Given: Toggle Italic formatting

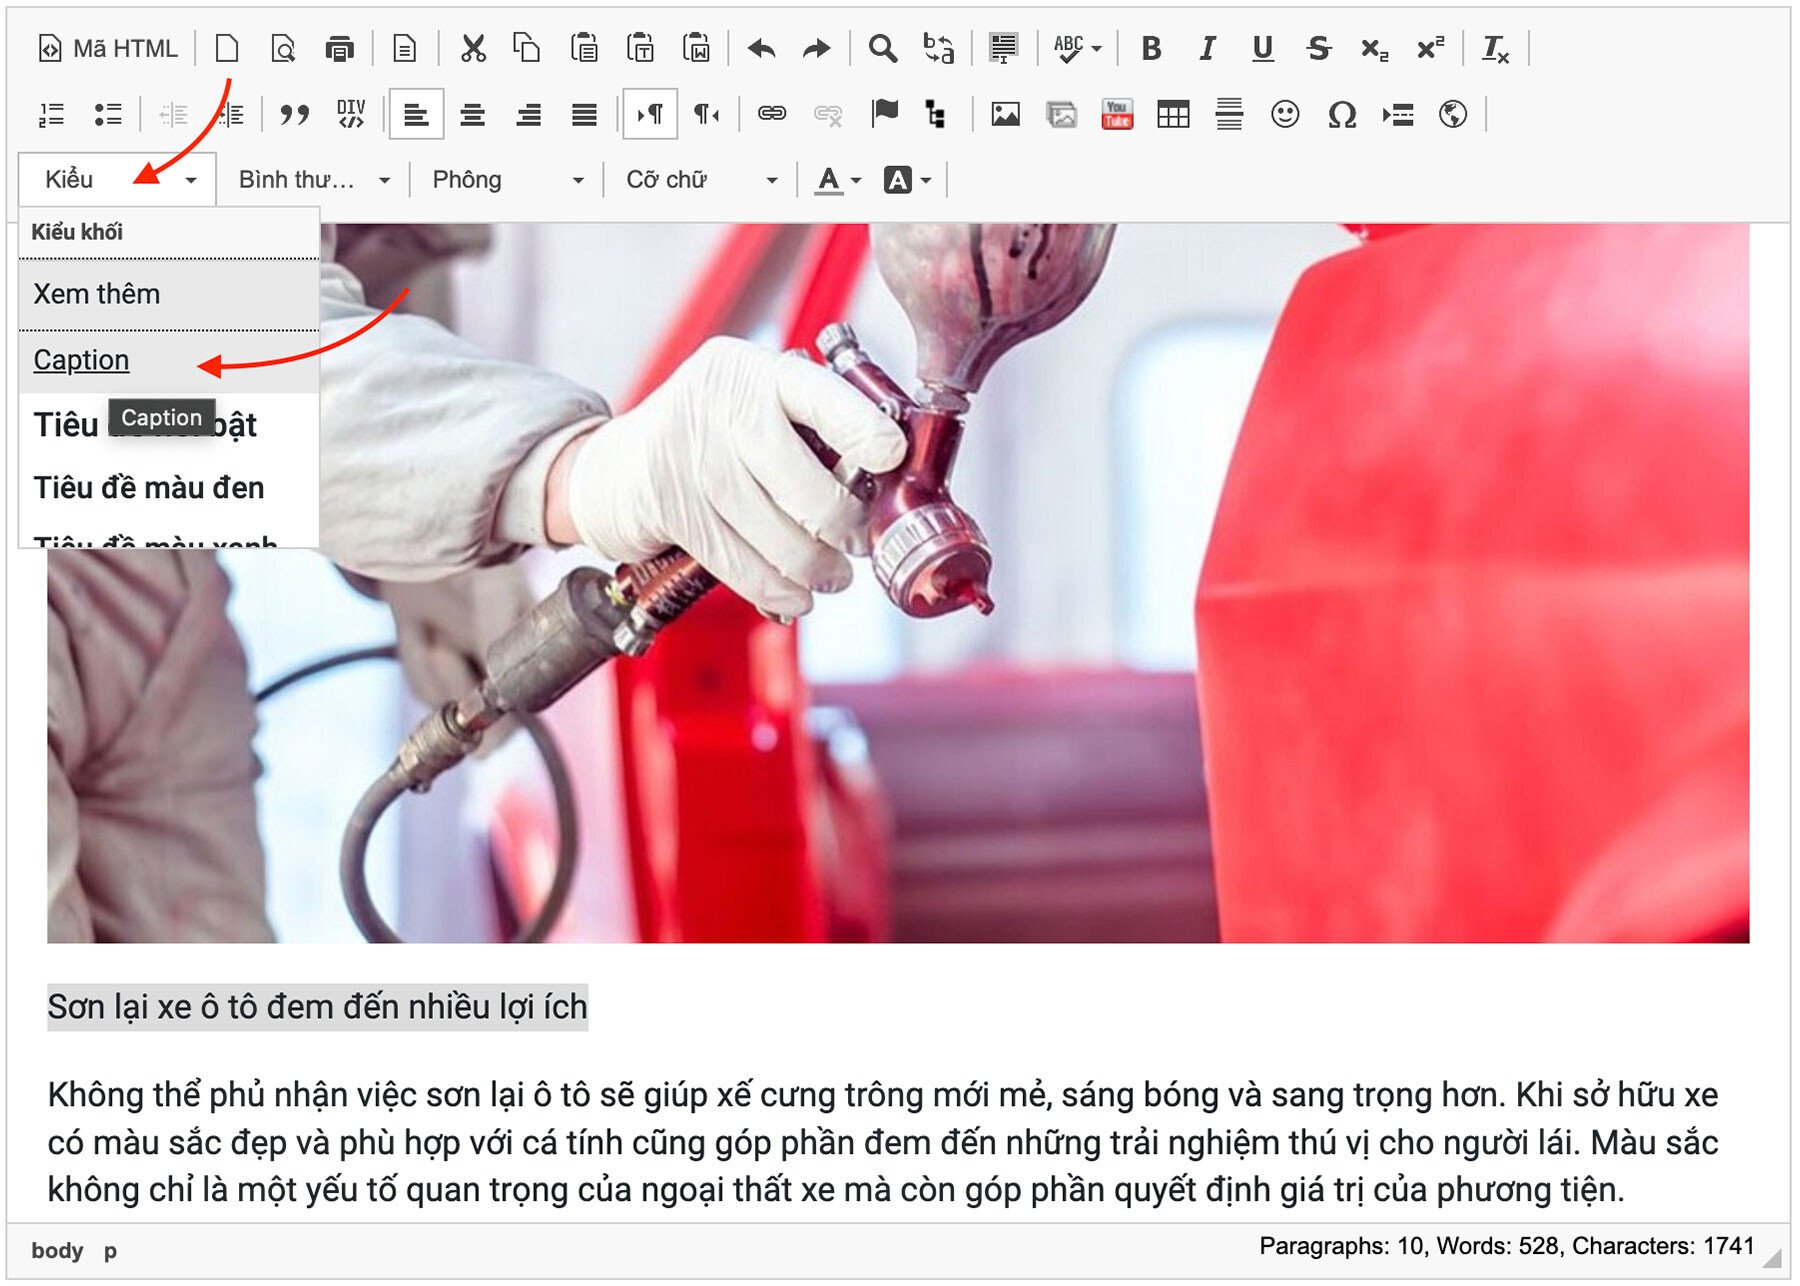Looking at the screenshot, I should tap(1207, 48).
